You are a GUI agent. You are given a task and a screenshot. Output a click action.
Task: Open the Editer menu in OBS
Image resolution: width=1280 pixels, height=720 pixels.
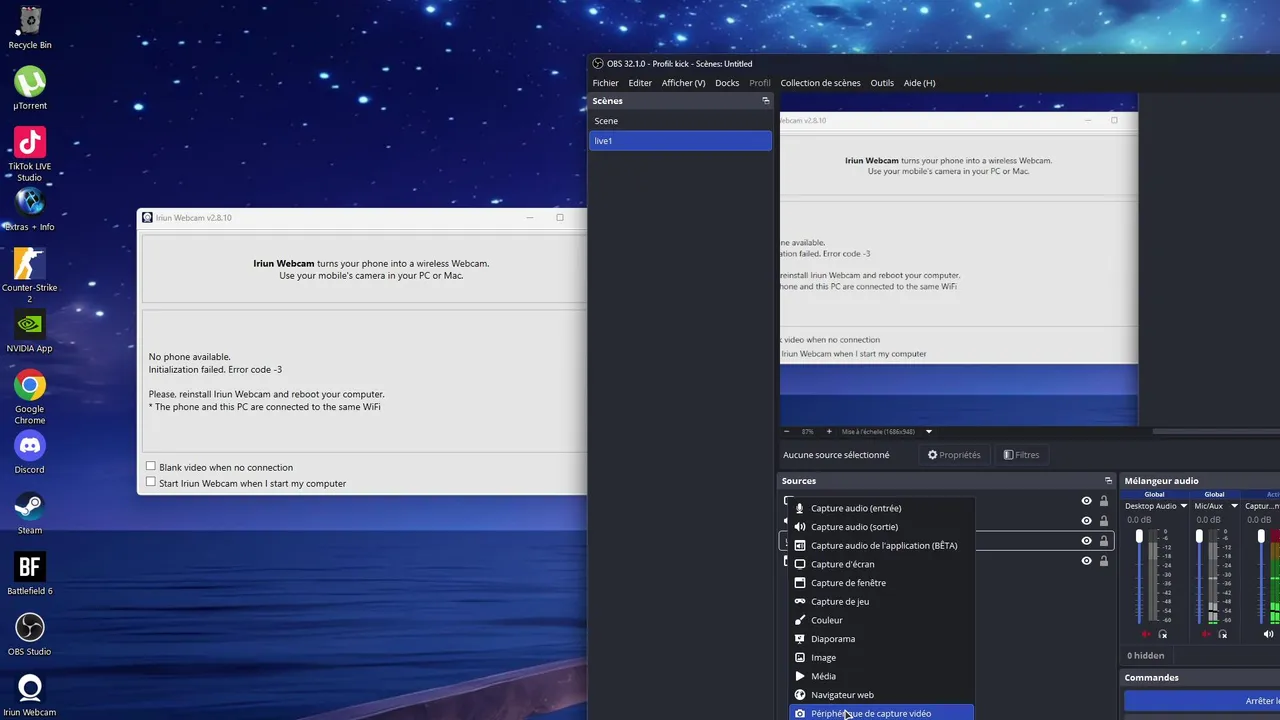pyautogui.click(x=640, y=83)
